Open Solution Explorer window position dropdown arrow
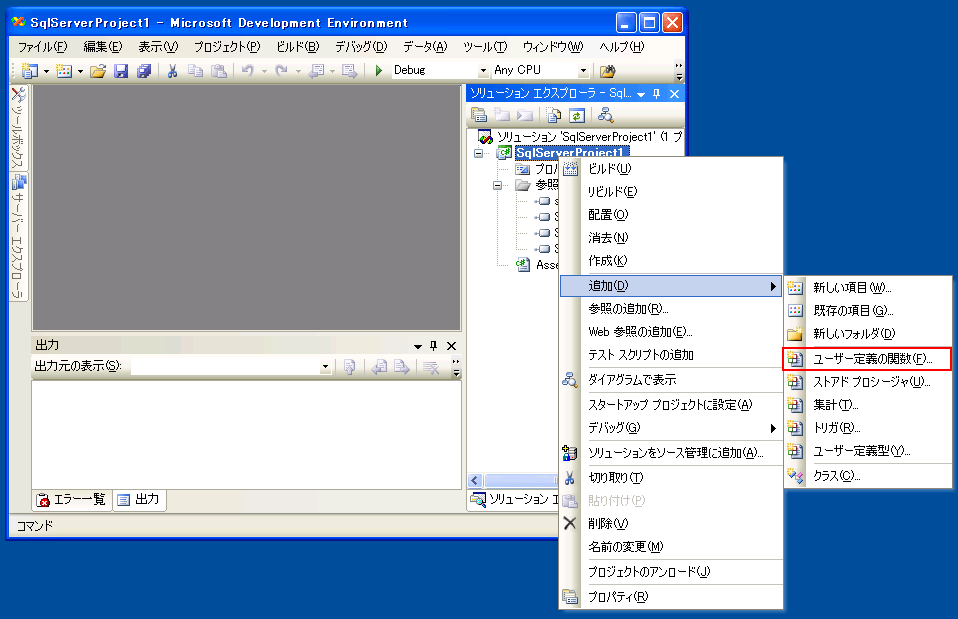Viewport: 958px width, 619px height. [x=641, y=94]
